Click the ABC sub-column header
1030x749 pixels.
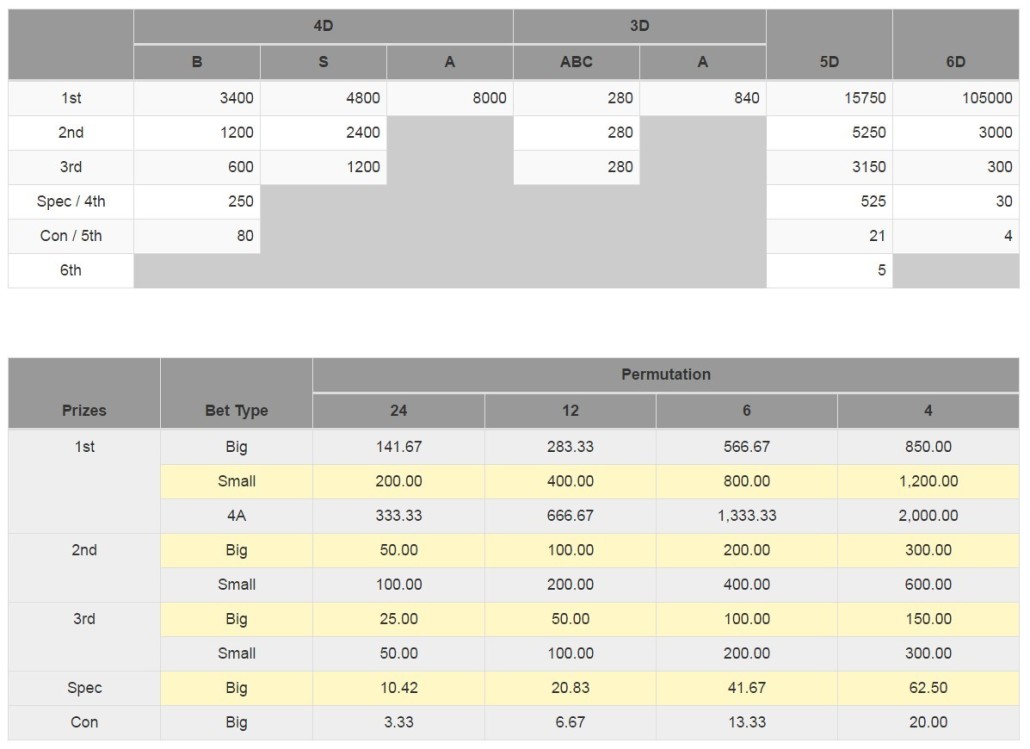(576, 62)
